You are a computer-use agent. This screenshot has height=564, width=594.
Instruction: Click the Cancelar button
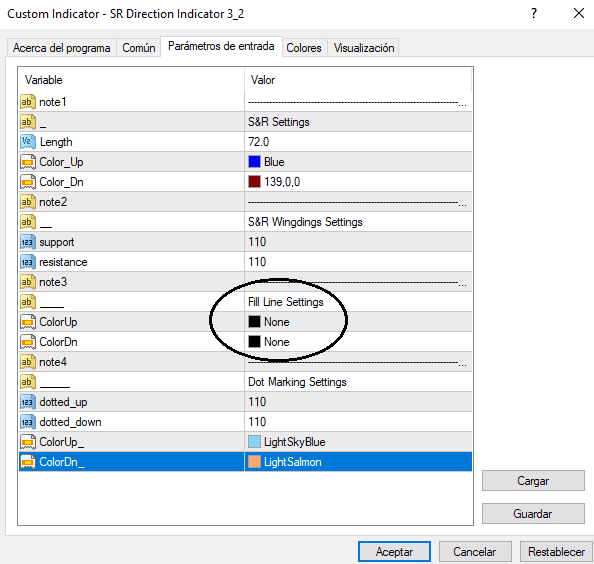pyautogui.click(x=475, y=552)
